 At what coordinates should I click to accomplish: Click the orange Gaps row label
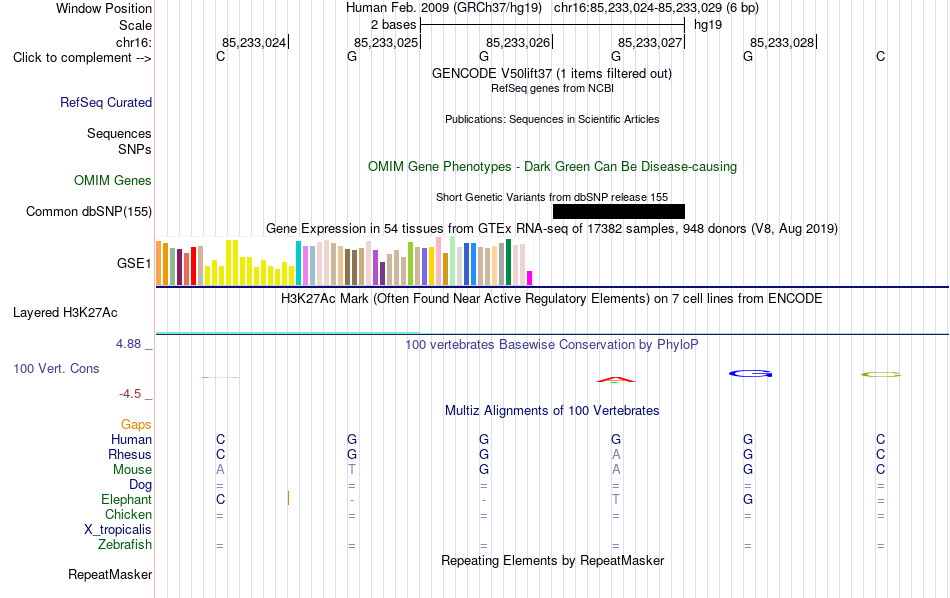click(x=136, y=425)
